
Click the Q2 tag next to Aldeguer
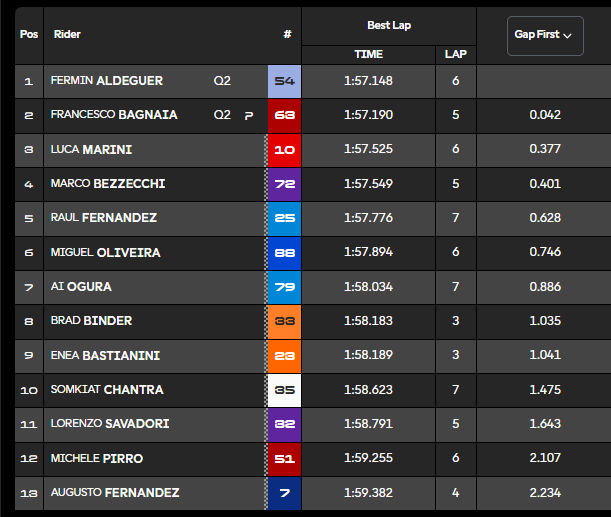click(222, 81)
